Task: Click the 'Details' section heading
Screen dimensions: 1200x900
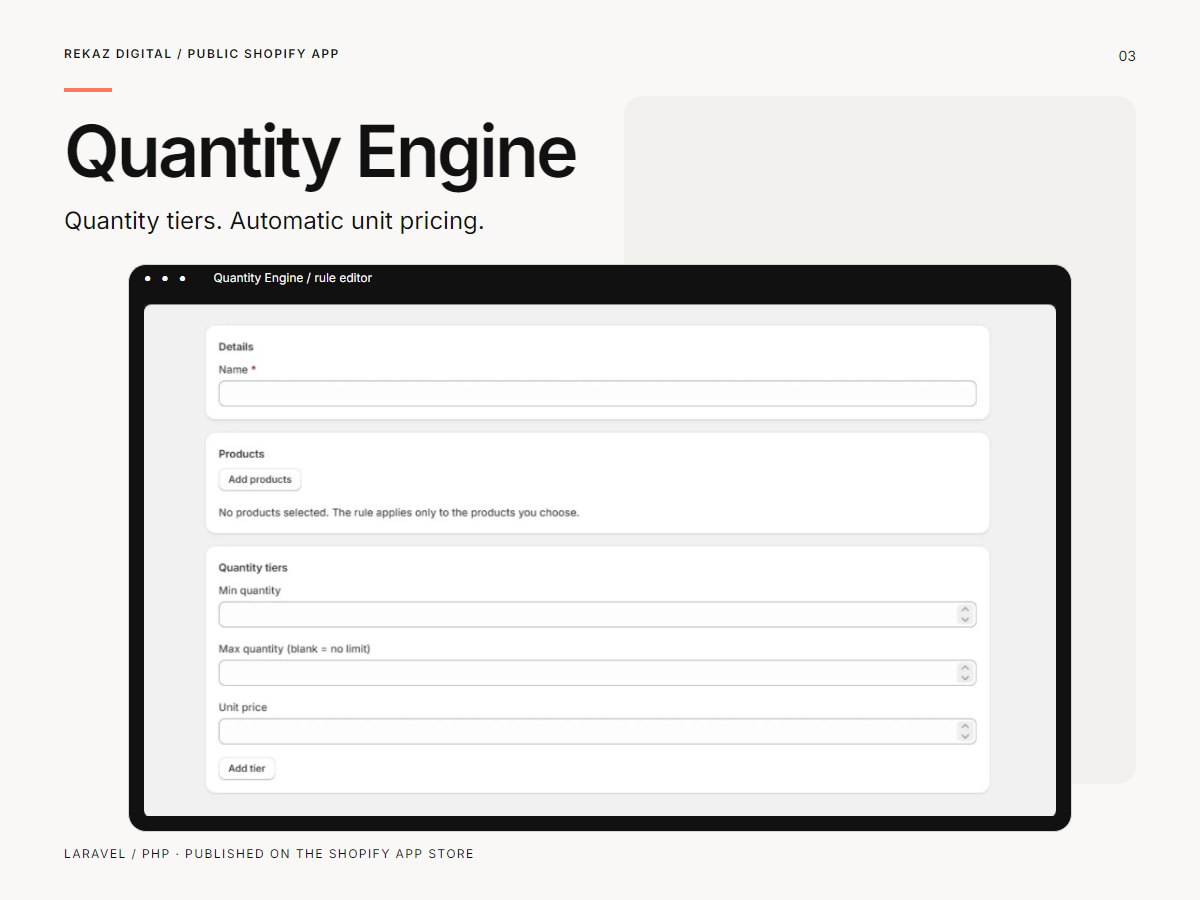Action: tap(236, 347)
